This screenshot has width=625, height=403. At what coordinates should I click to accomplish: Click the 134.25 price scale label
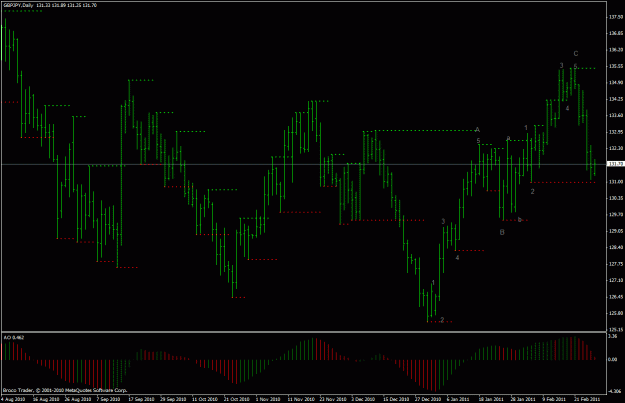click(615, 99)
